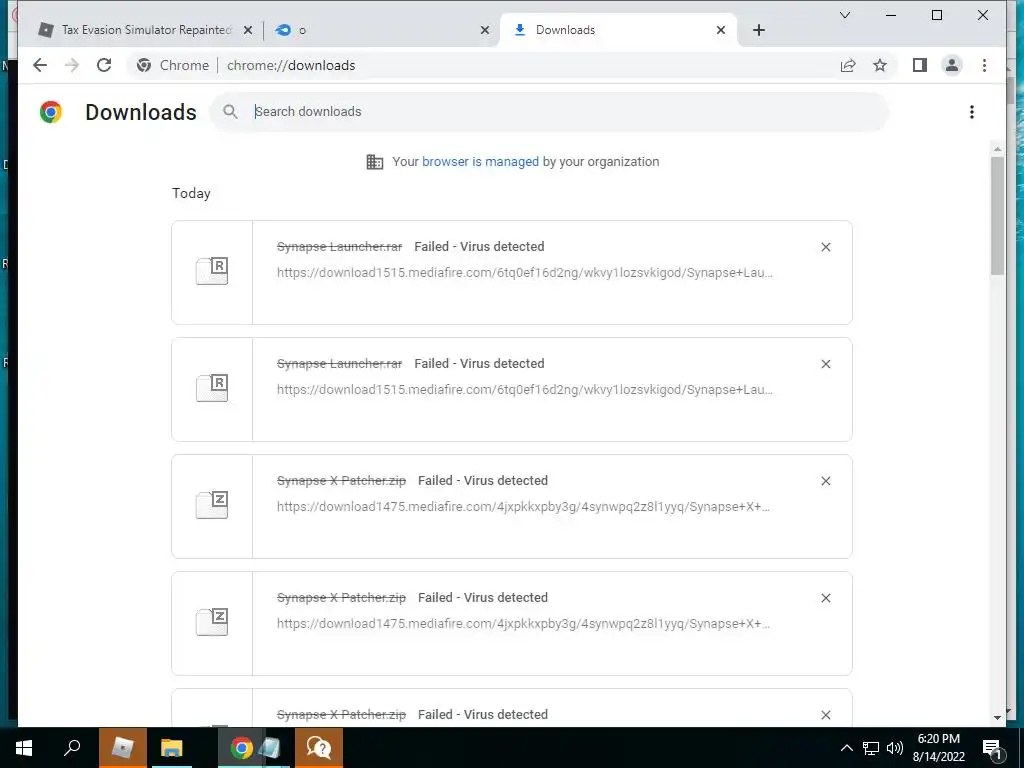Image resolution: width=1024 pixels, height=768 pixels.
Task: Open the Chrome three-dot menu in the toolbar
Action: (x=984, y=65)
